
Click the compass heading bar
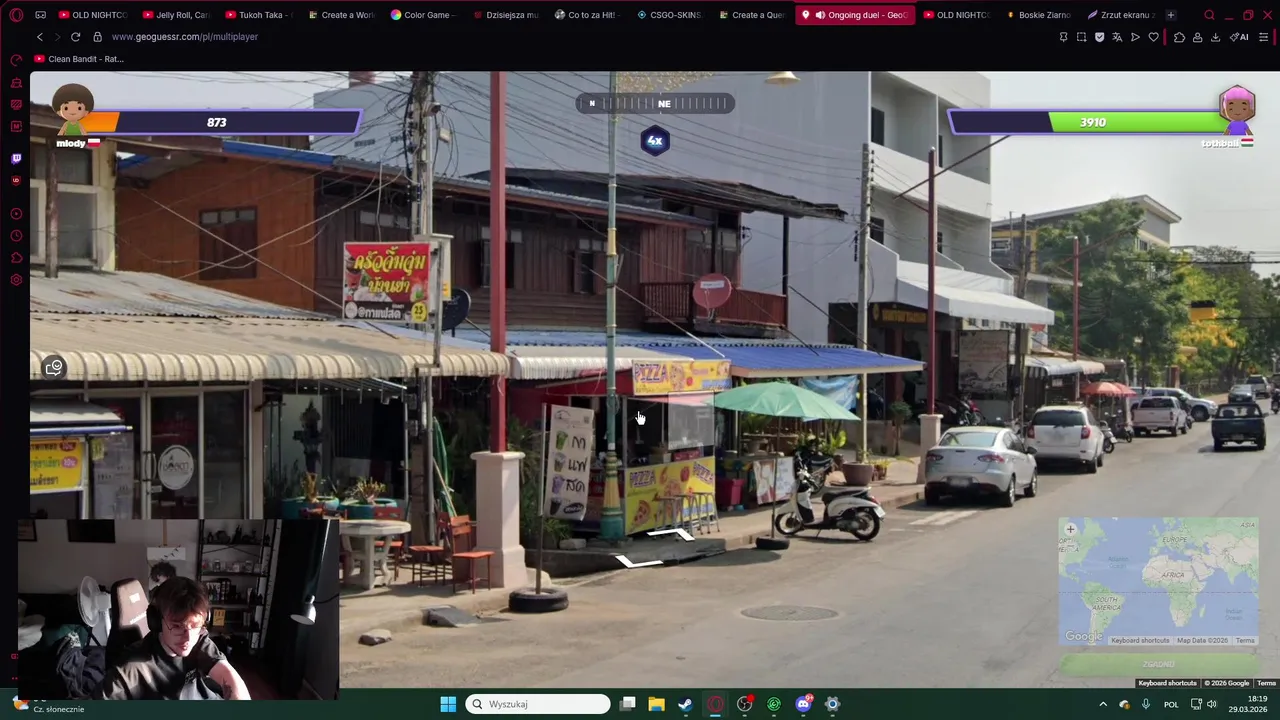tap(655, 103)
